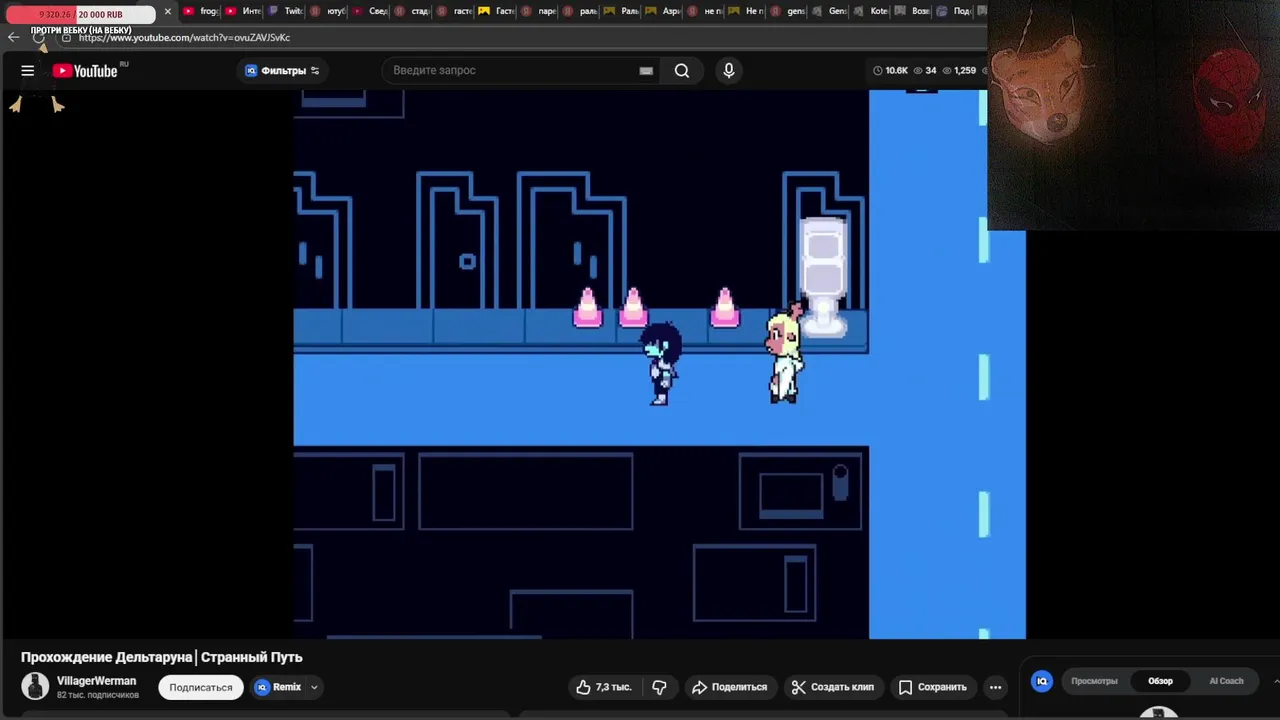The width and height of the screenshot is (1280, 720).
Task: Save the video with Сохранить
Action: click(932, 687)
